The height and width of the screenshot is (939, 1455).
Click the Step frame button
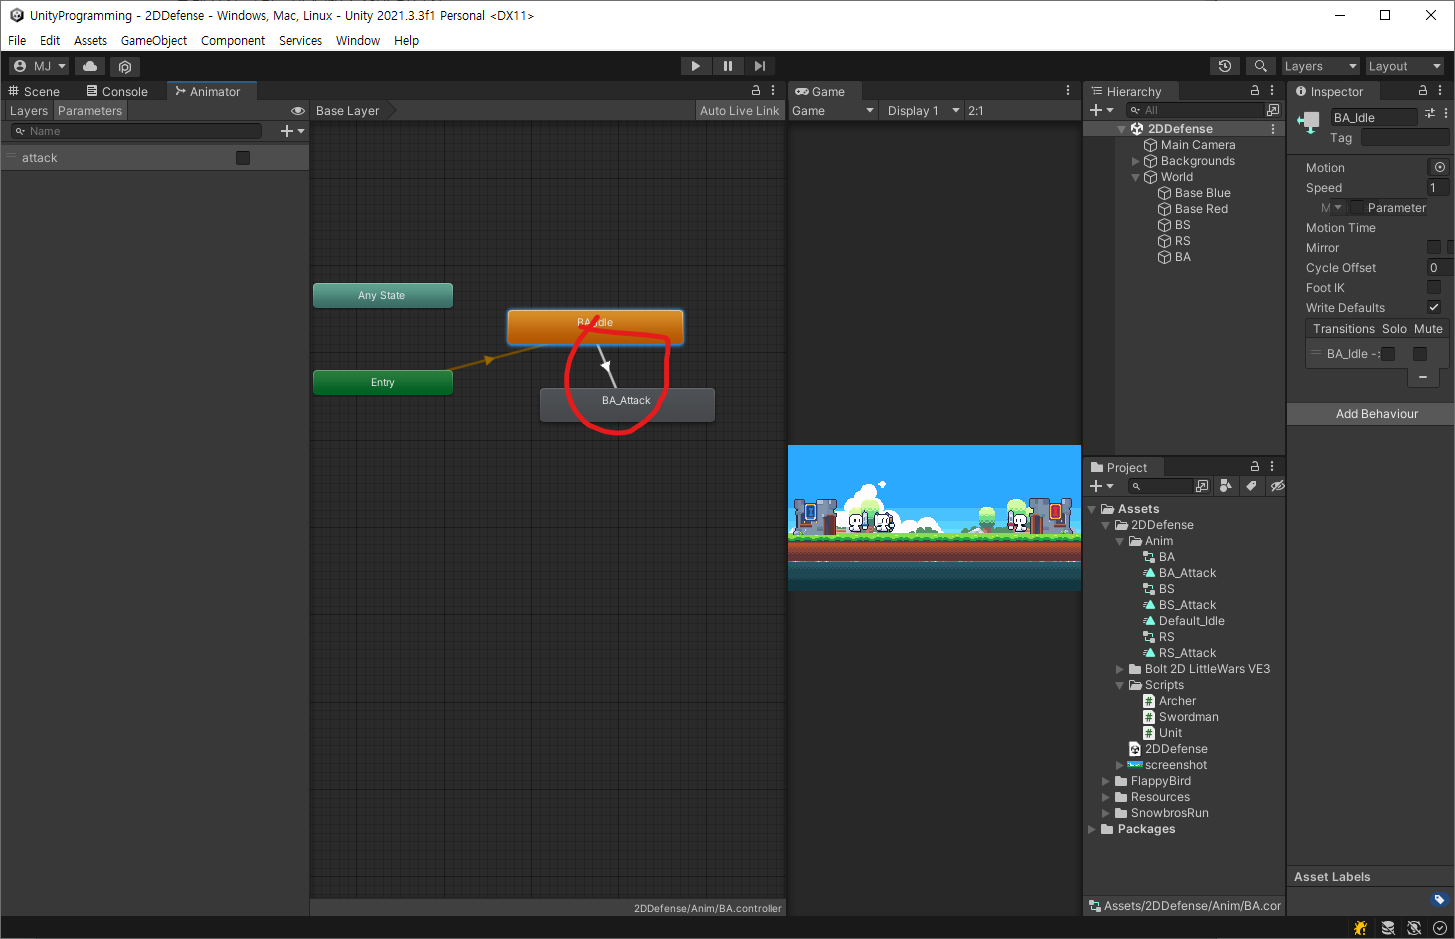[759, 66]
